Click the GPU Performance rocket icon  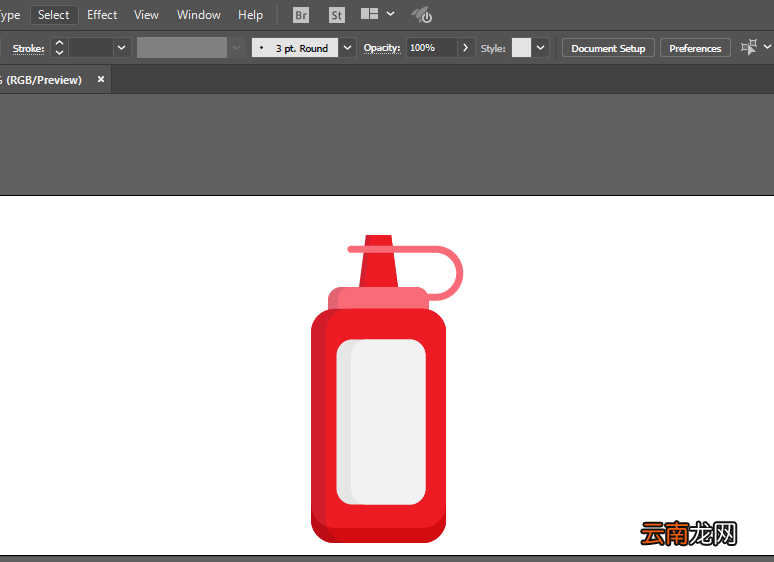click(x=422, y=15)
